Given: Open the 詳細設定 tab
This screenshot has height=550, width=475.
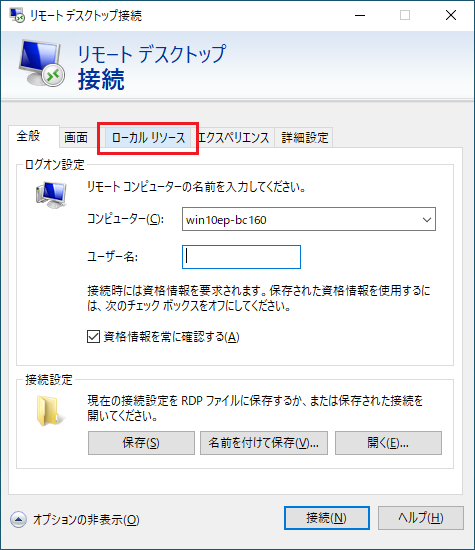Looking at the screenshot, I should (x=305, y=138).
